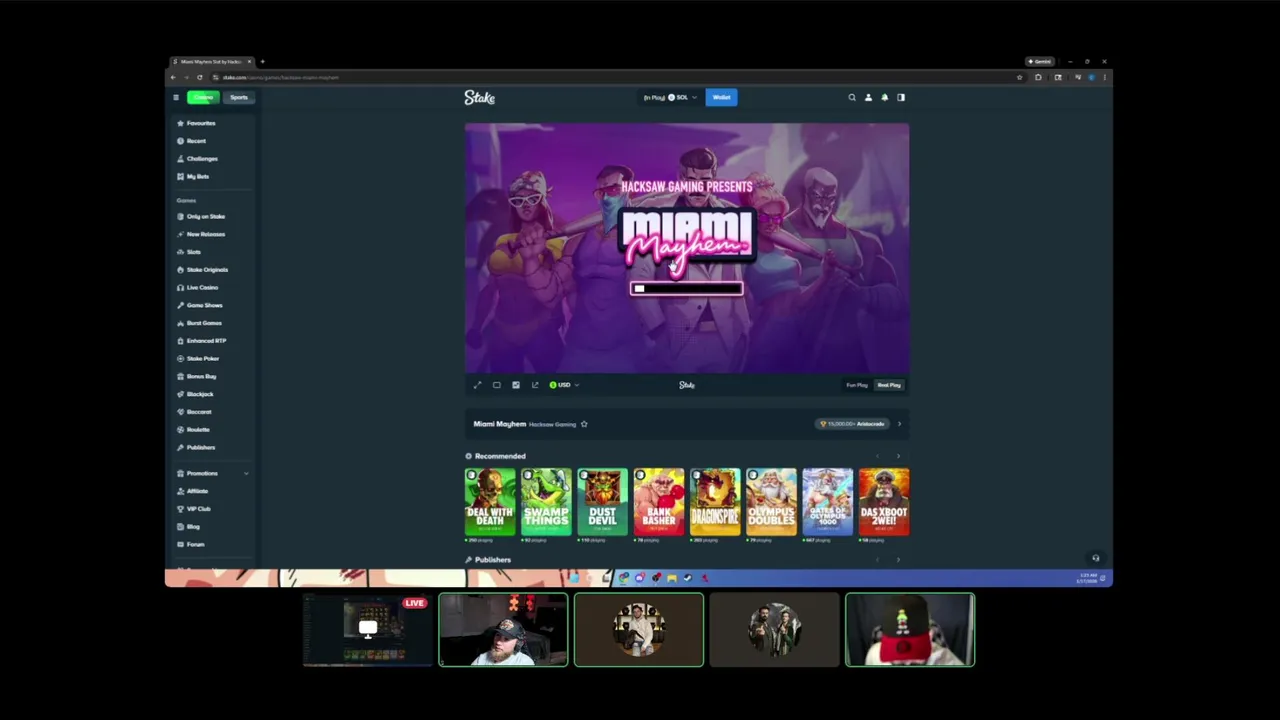Open the USD display currency dropdown

(563, 385)
